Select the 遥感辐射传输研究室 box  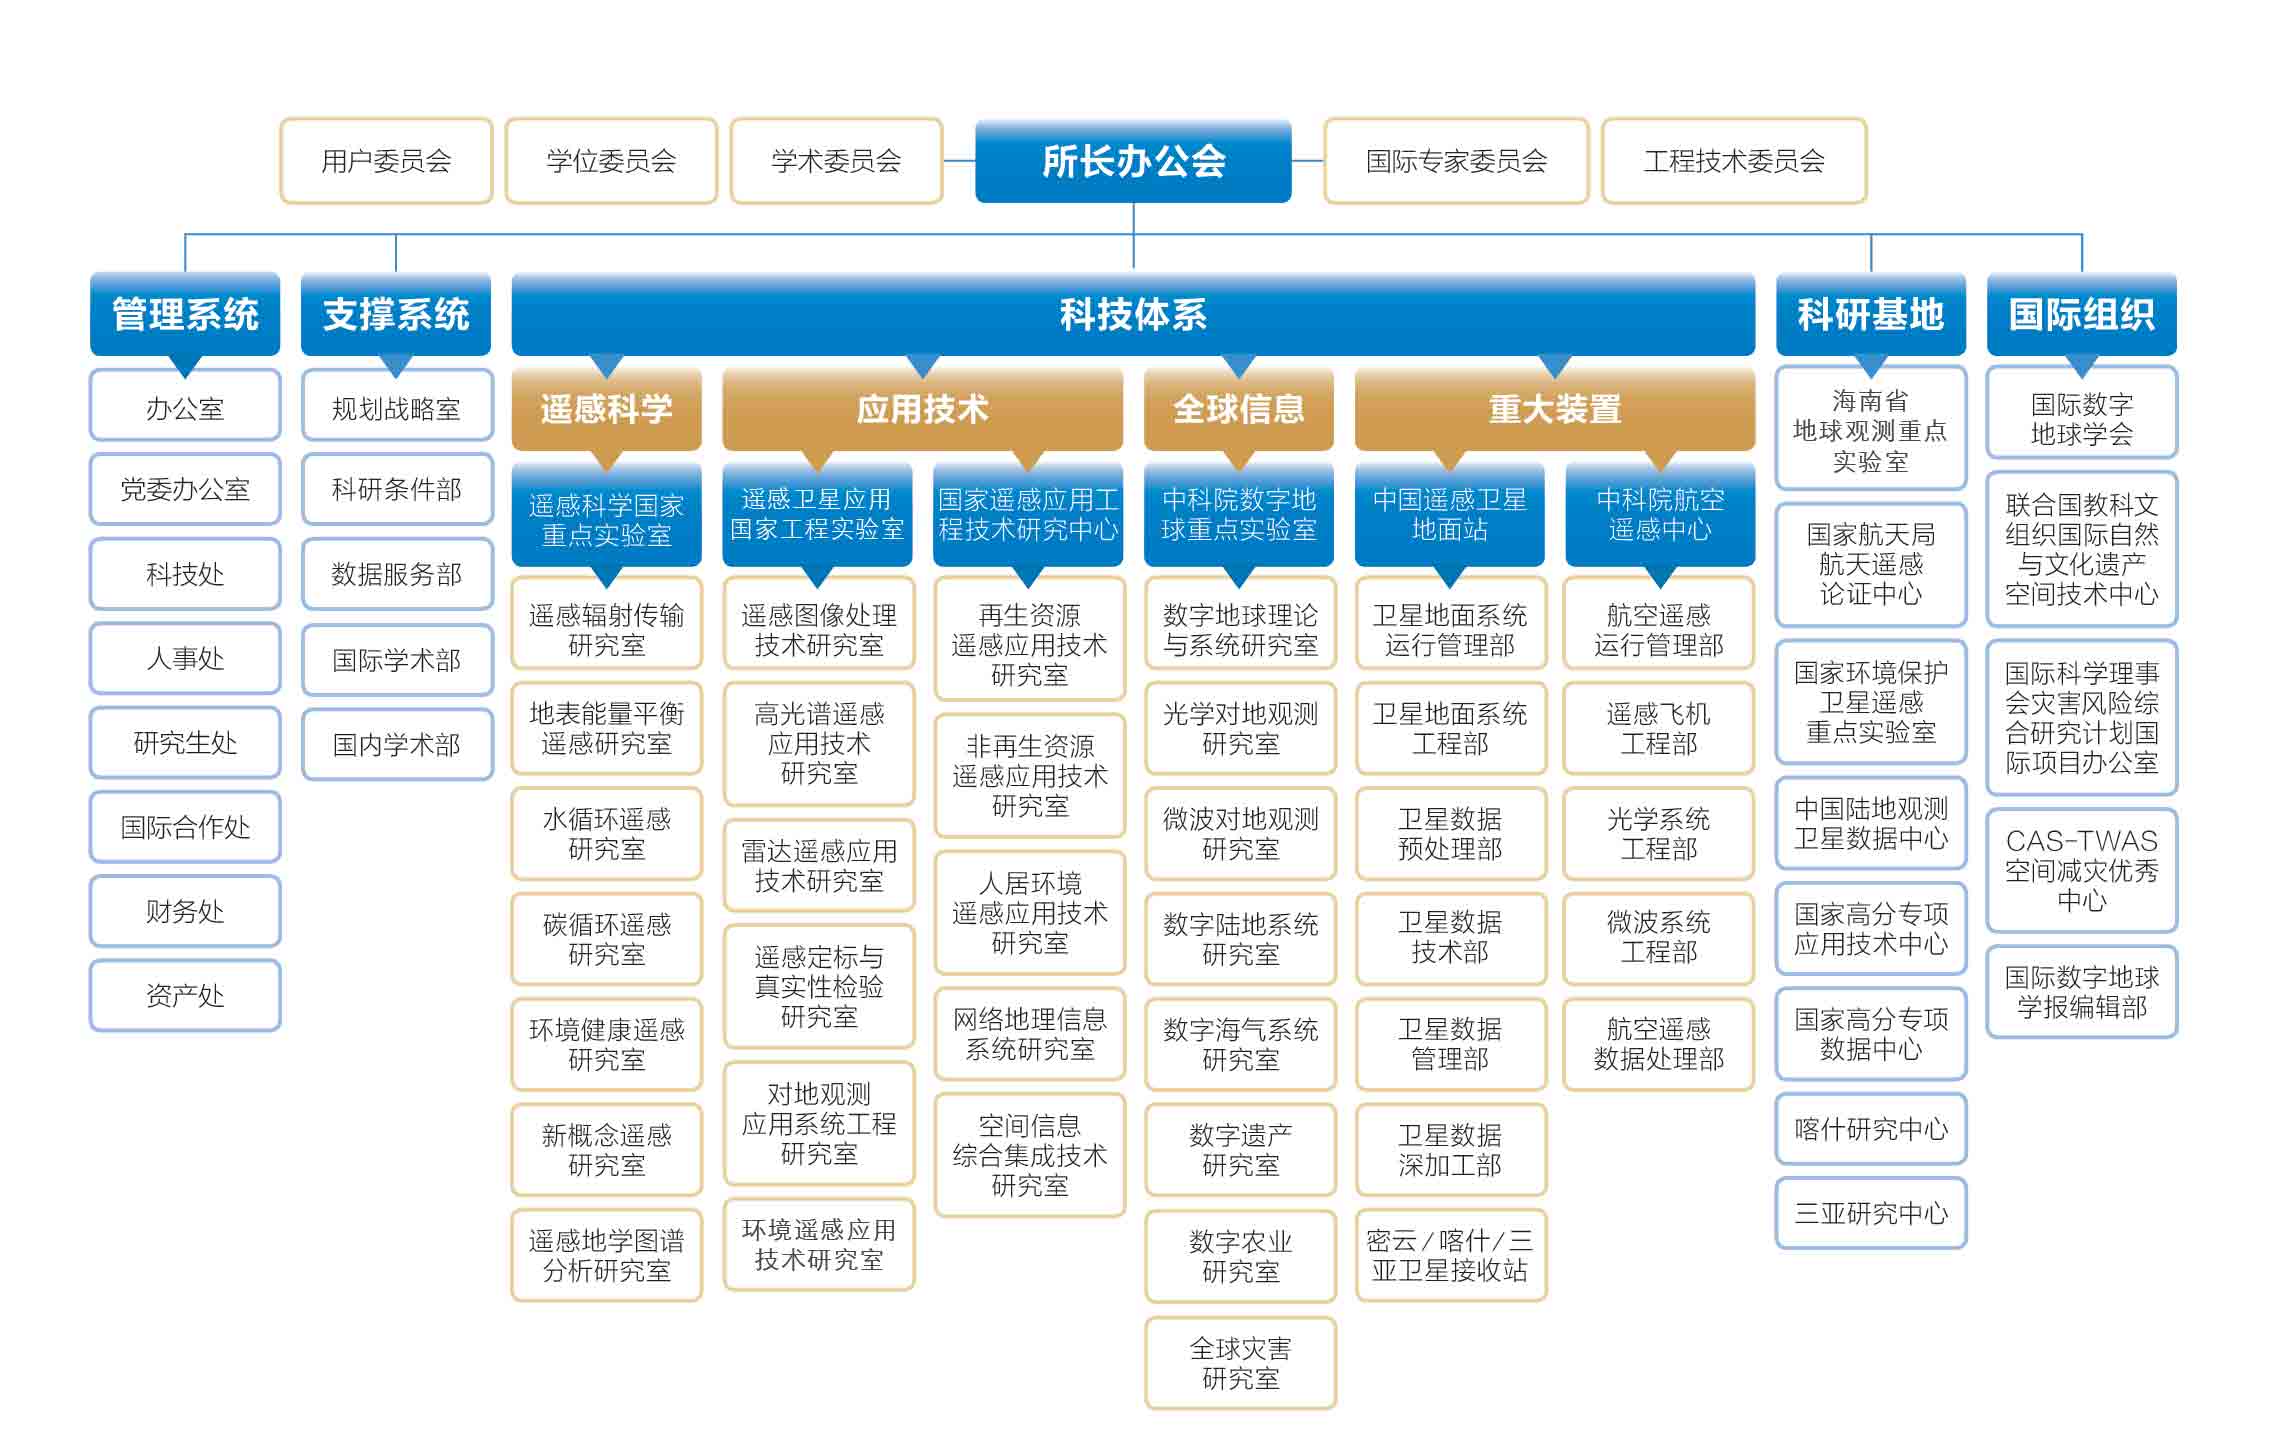(606, 624)
